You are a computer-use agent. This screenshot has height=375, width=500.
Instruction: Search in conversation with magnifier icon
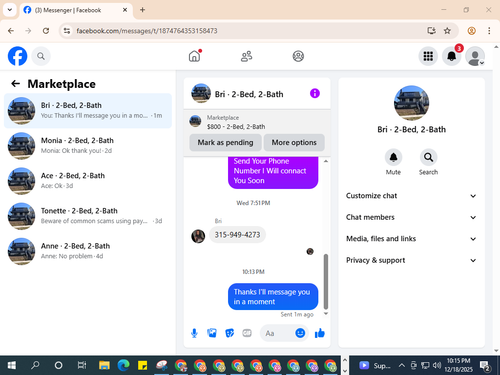pyautogui.click(x=428, y=157)
